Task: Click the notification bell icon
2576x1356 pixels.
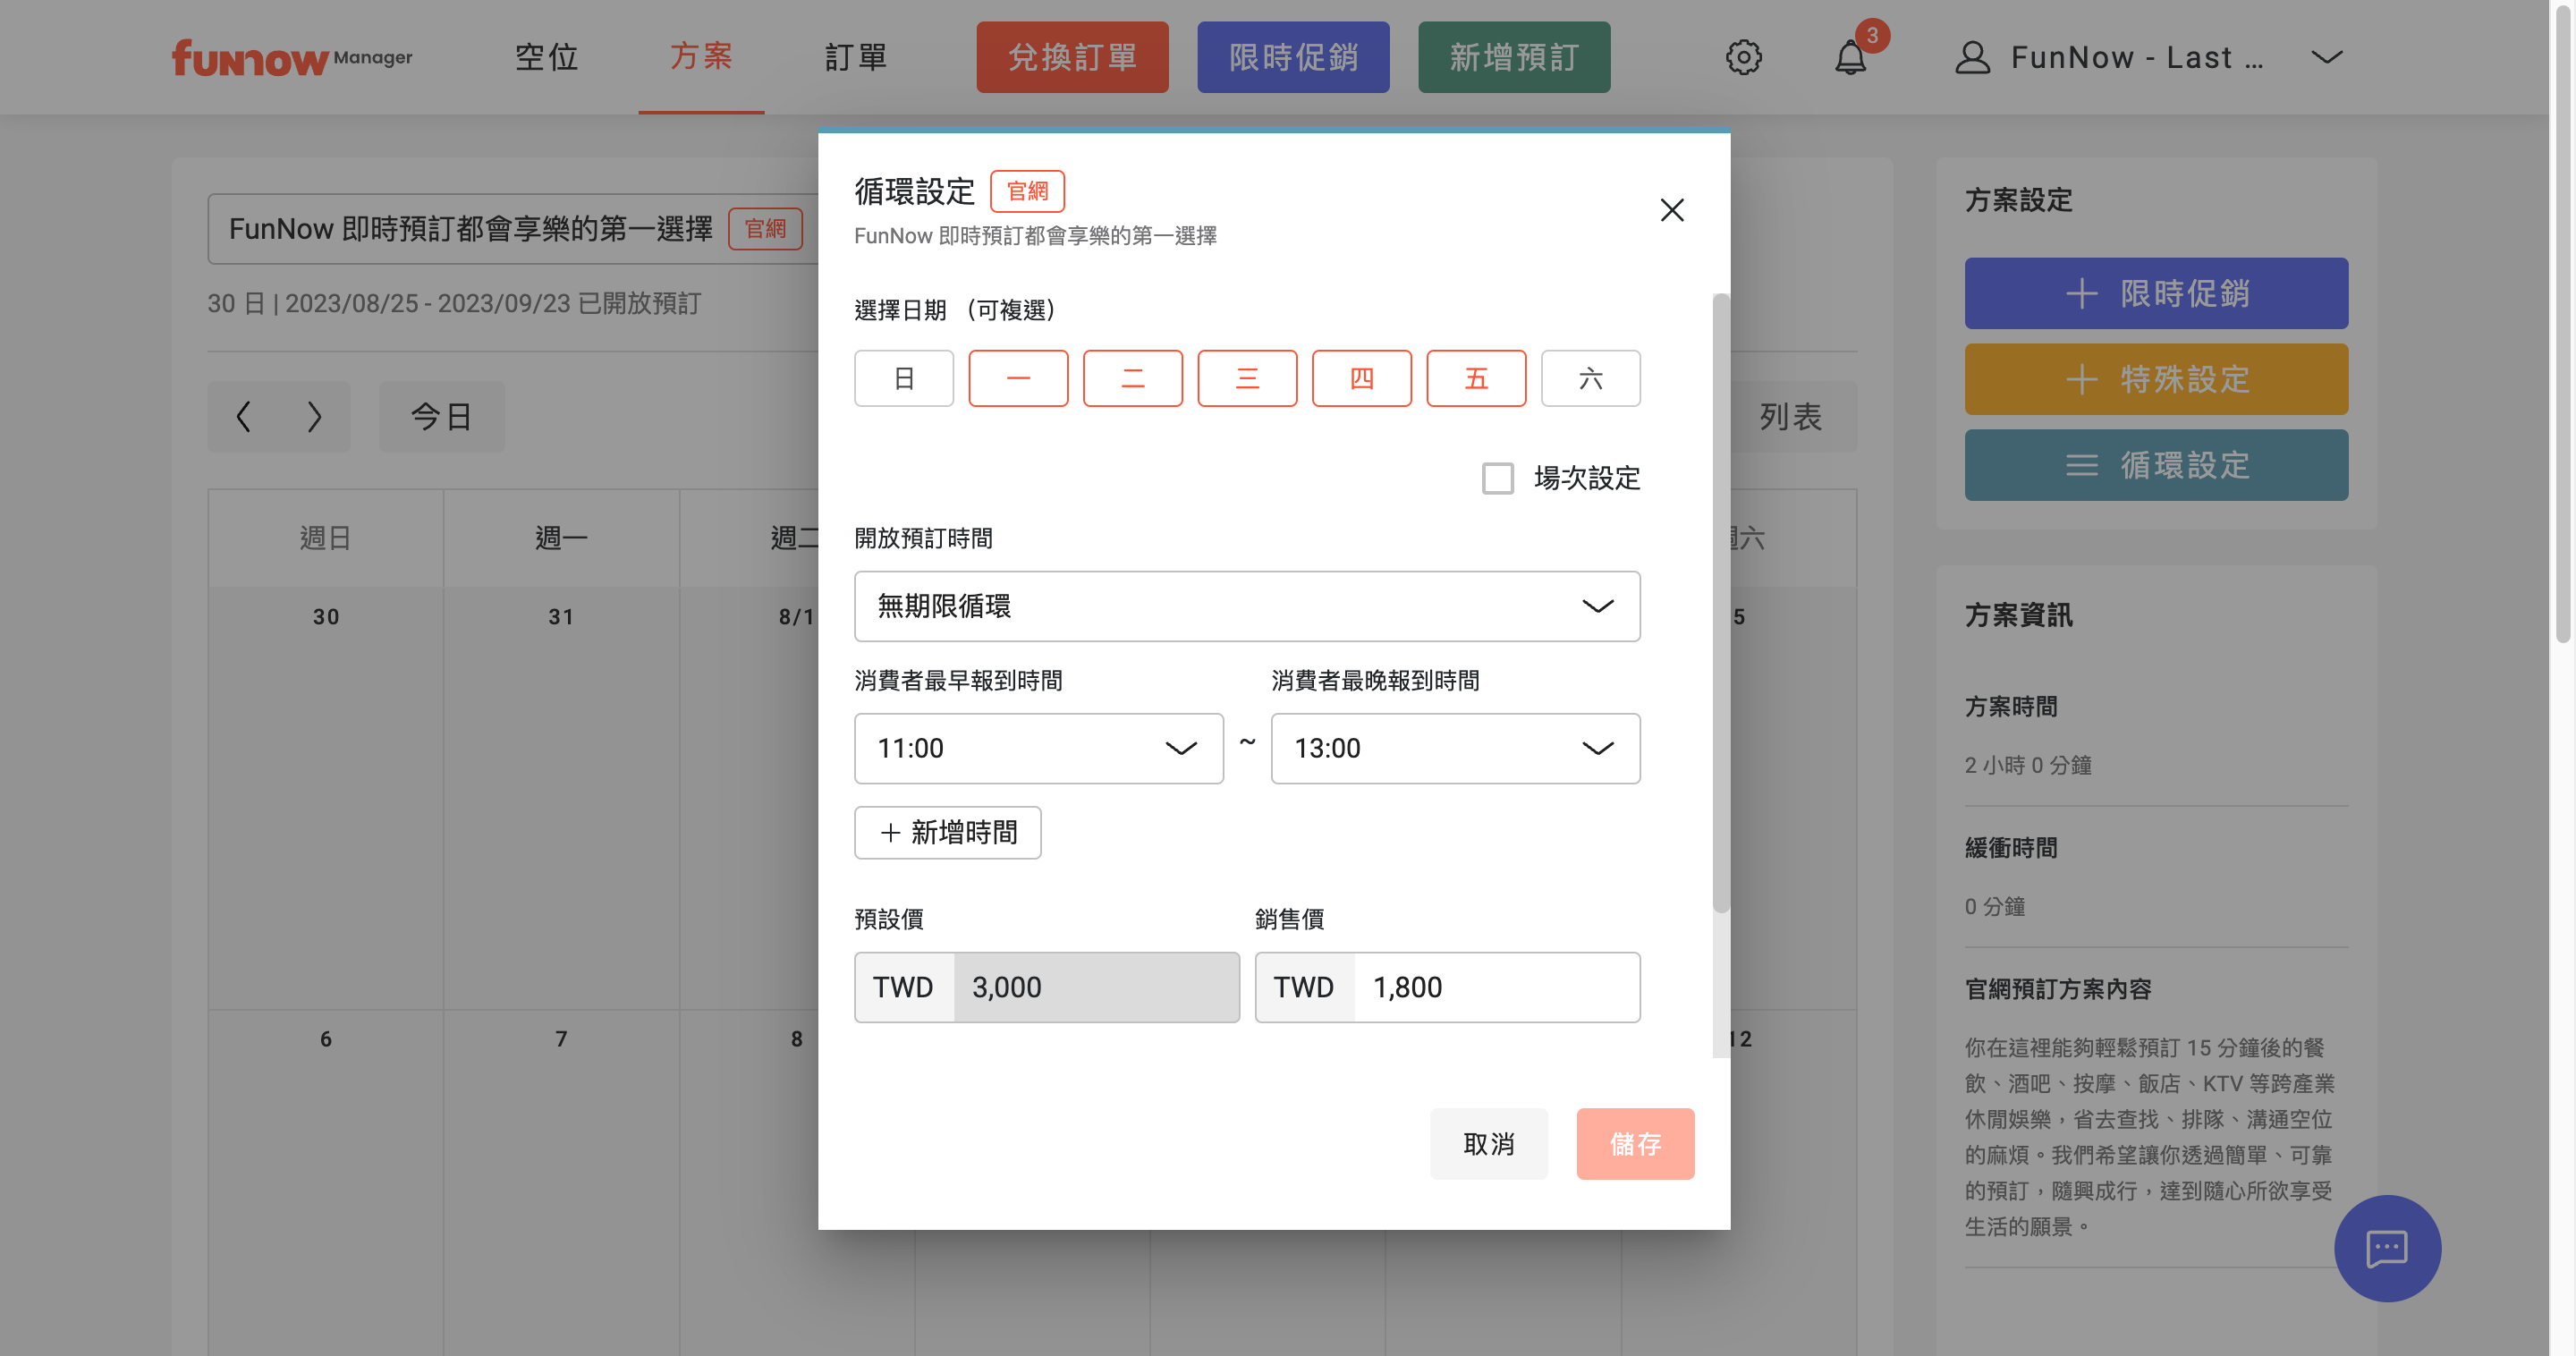Action: pyautogui.click(x=1850, y=58)
